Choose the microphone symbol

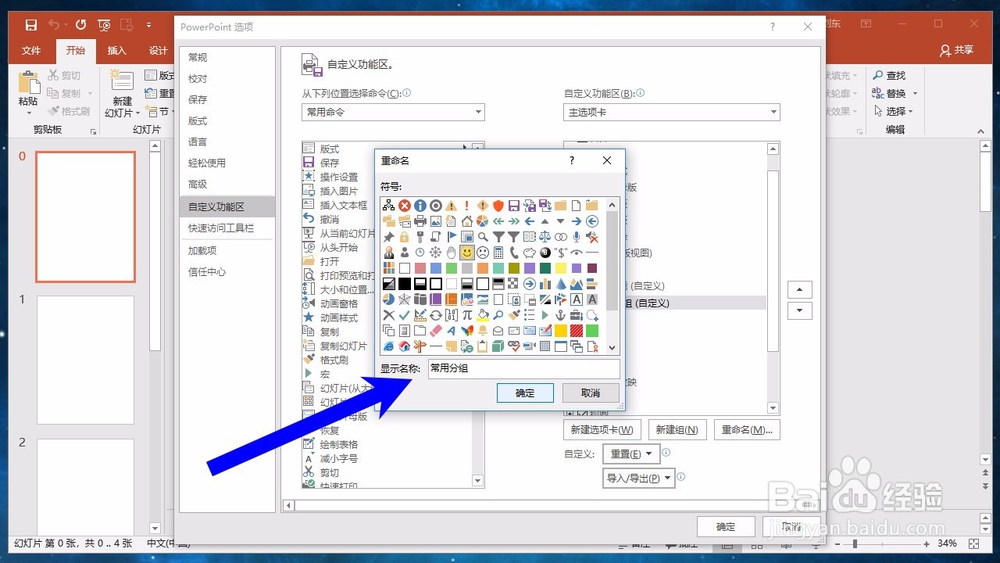click(x=577, y=237)
